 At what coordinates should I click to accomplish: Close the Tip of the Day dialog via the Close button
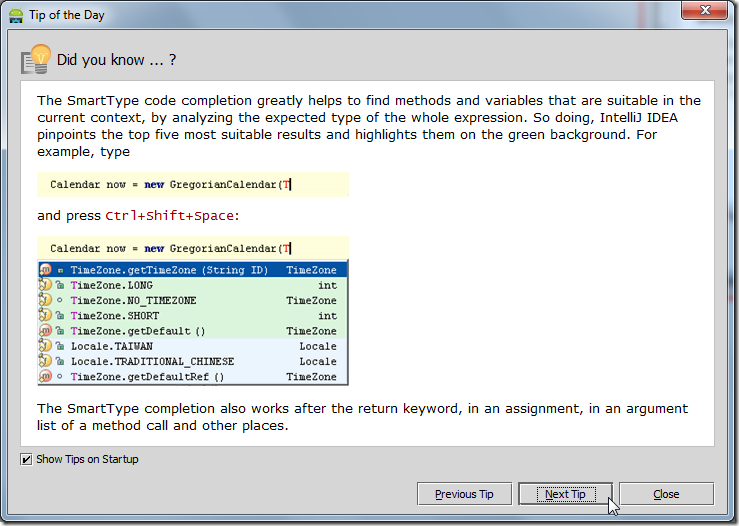666,494
